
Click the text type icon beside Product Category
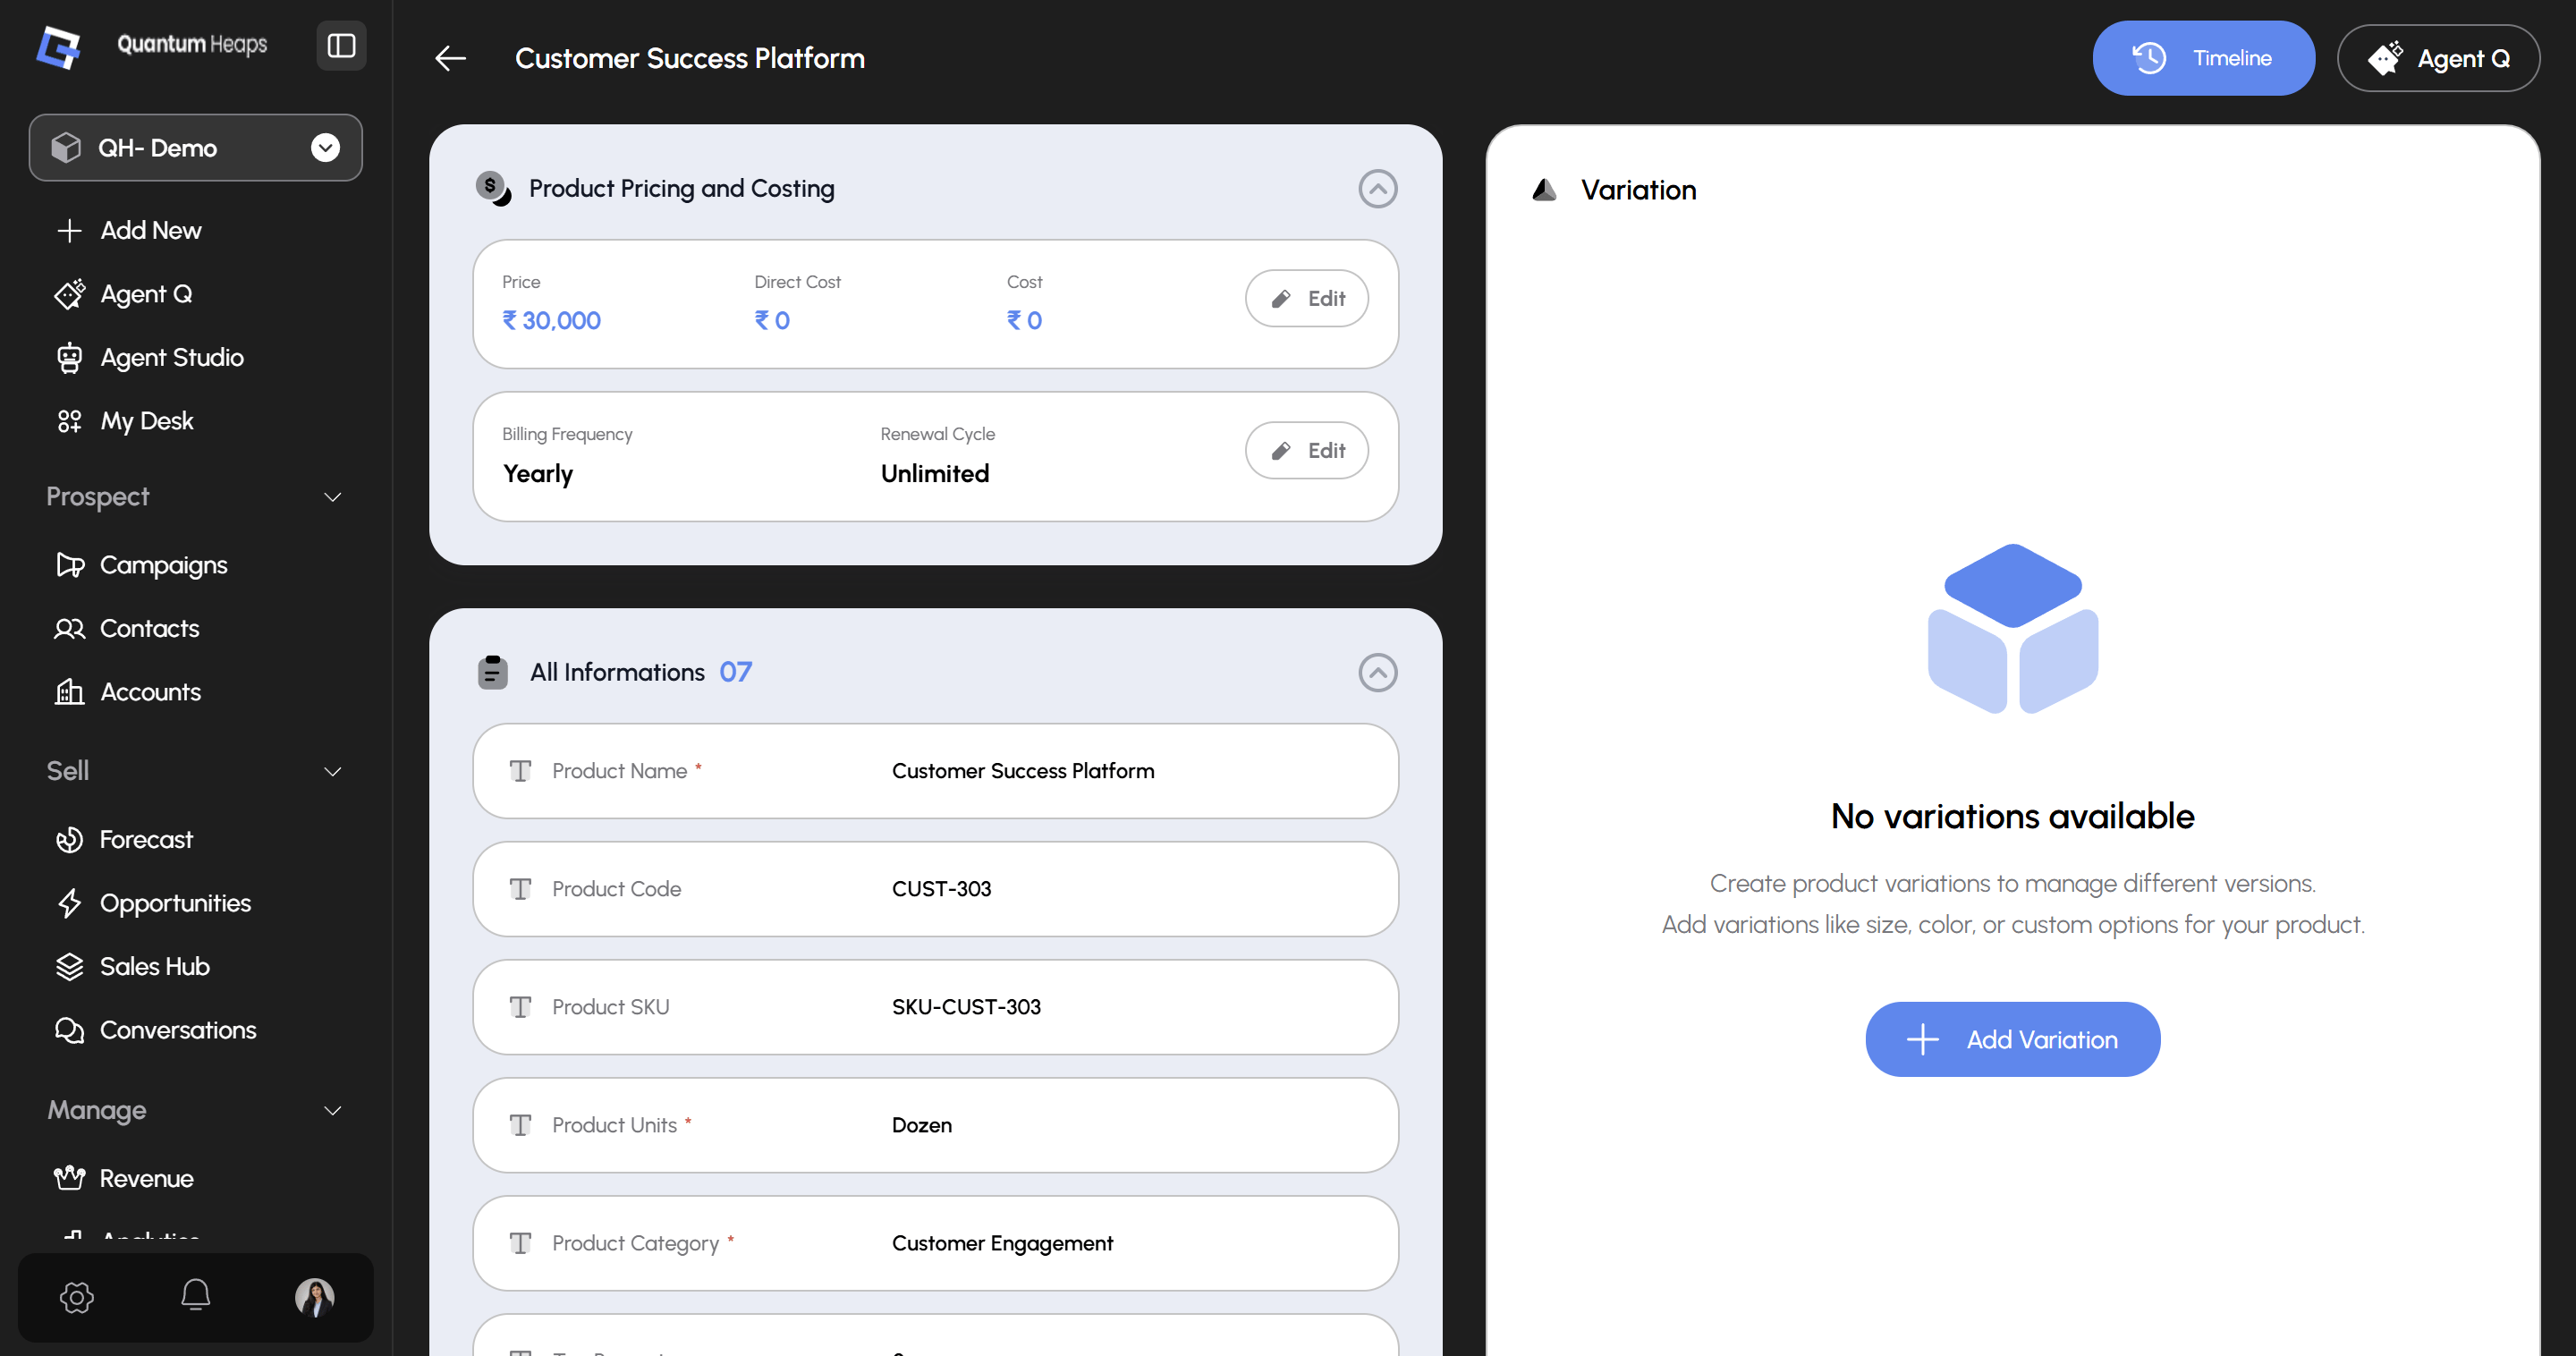(520, 1243)
